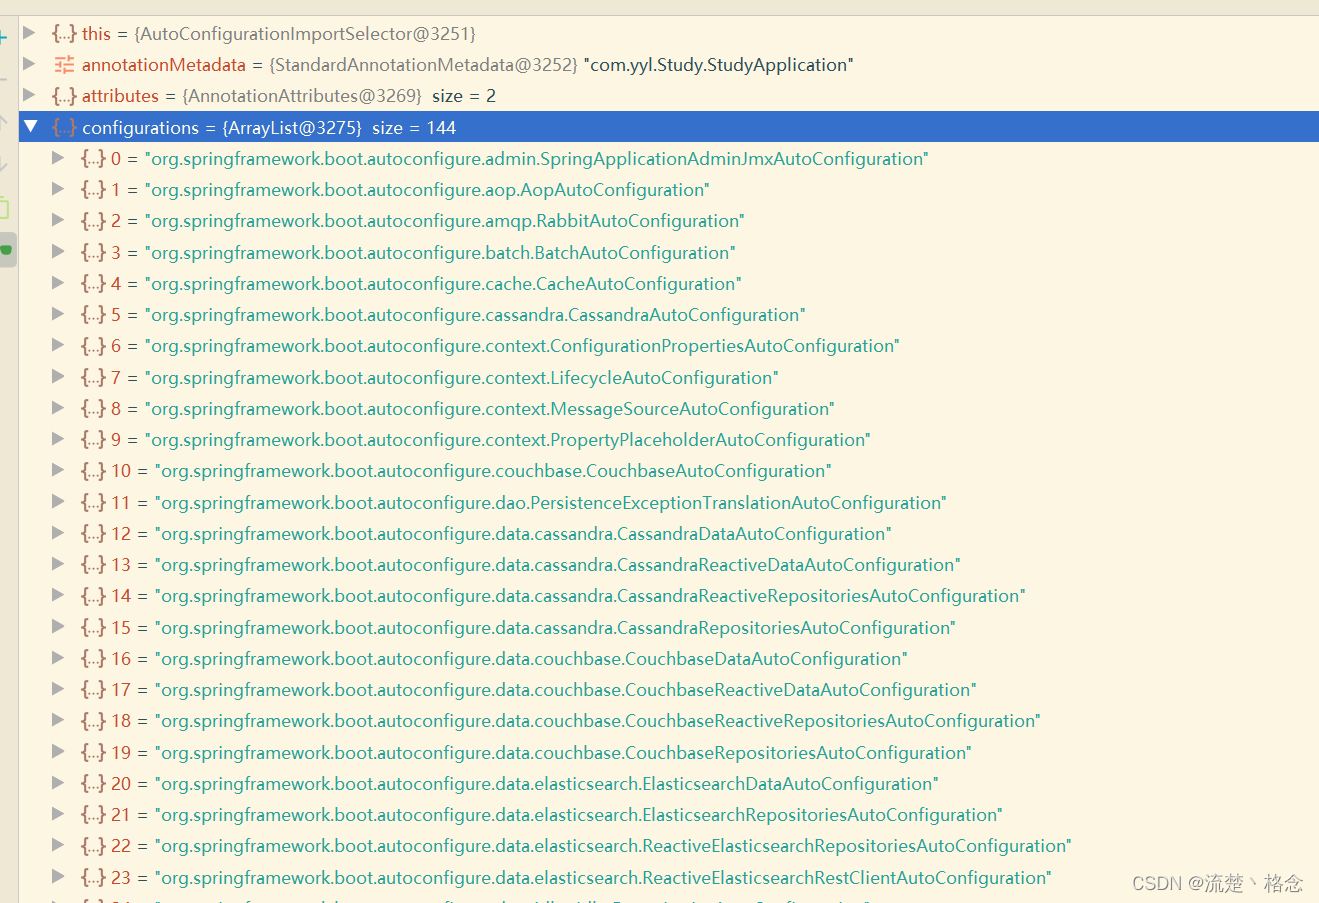Click the object icon of entry 8
The image size is (1319, 903).
[x=93, y=409]
